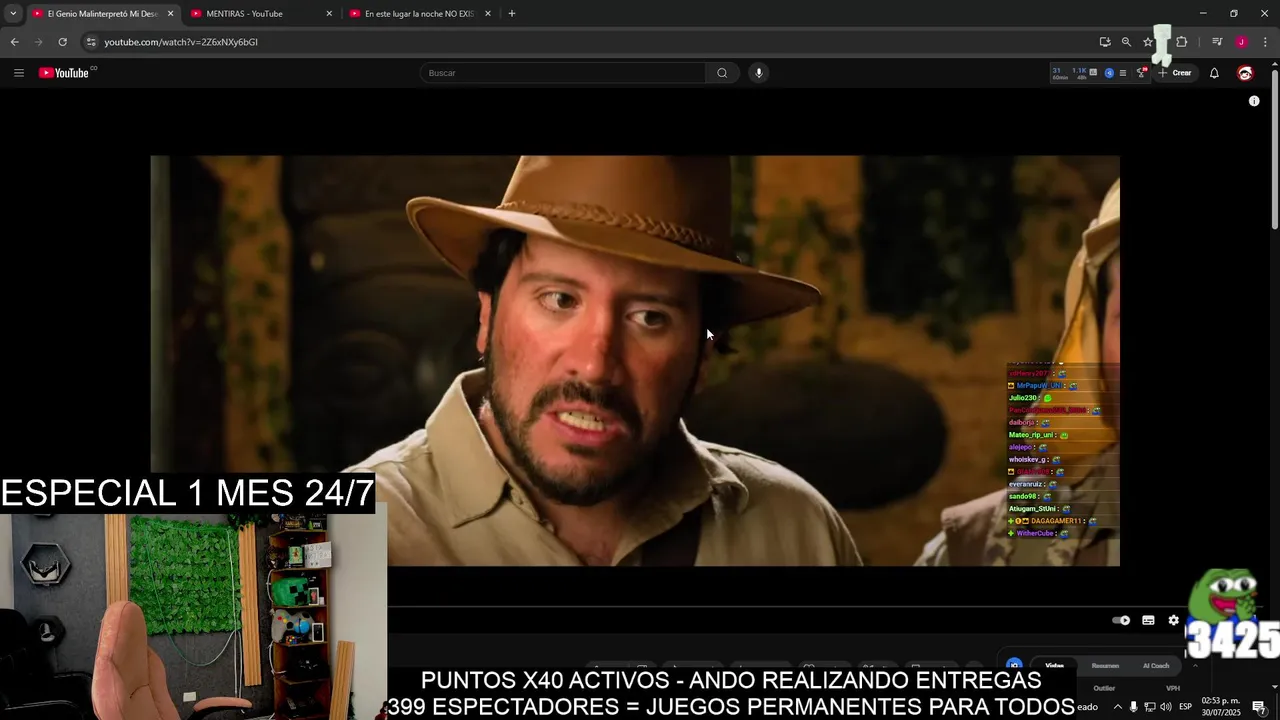Click the VPH label in panel

coord(1173,688)
